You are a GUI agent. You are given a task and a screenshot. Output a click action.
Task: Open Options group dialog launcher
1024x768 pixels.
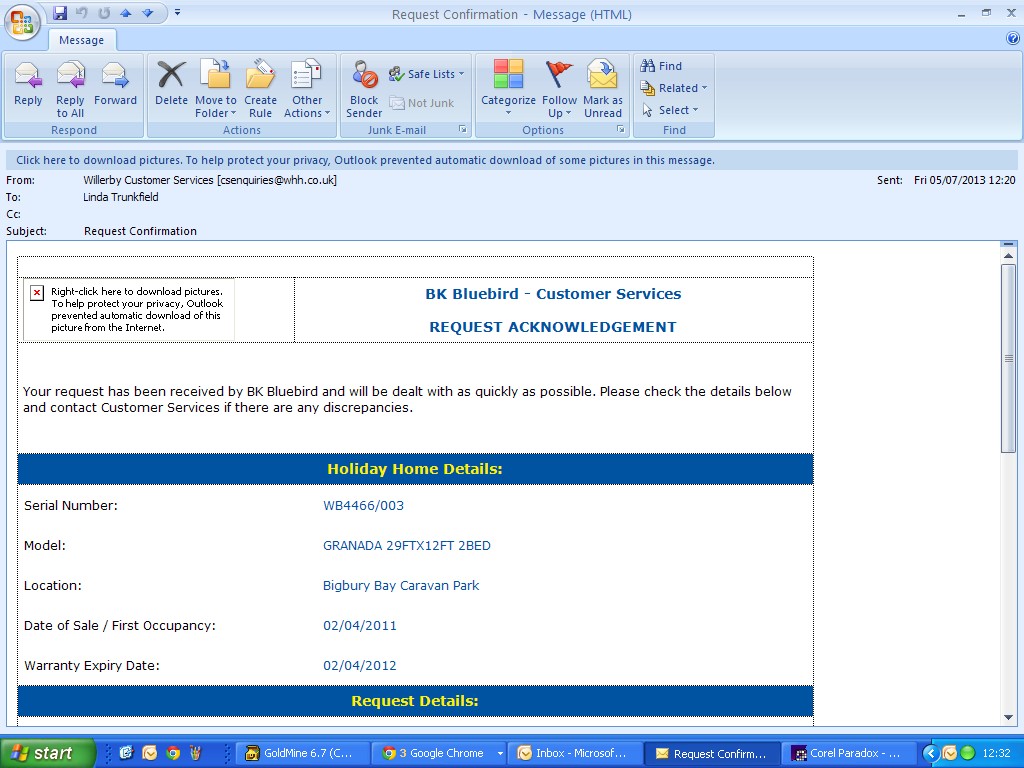(x=620, y=129)
